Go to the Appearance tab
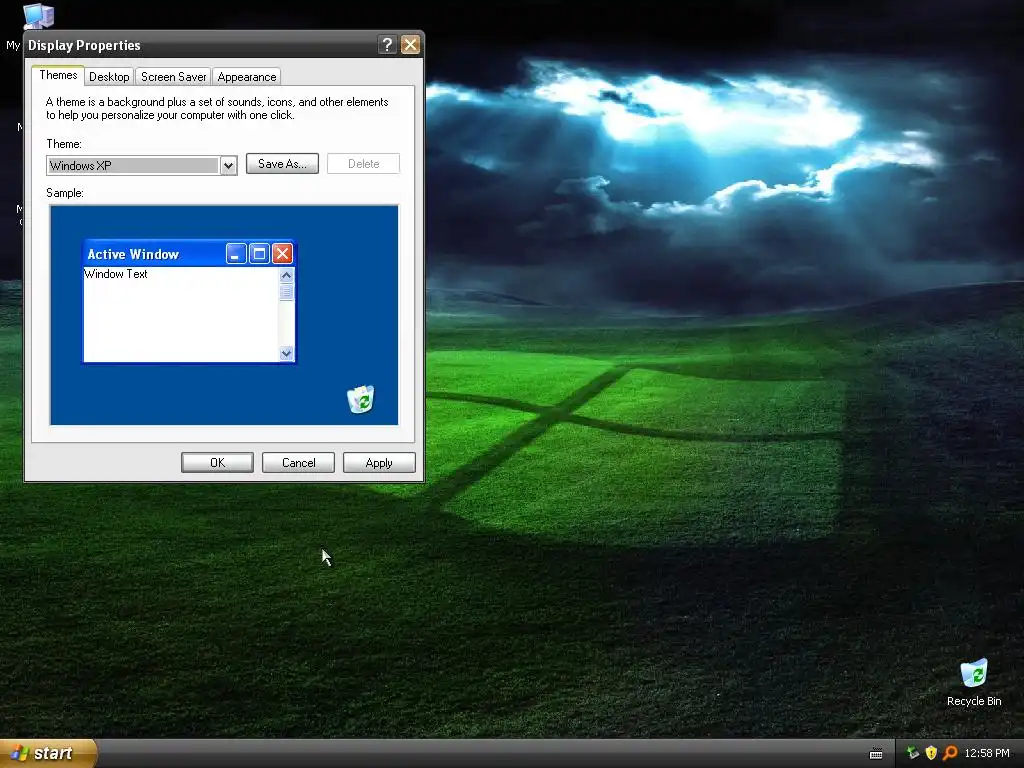Viewport: 1024px width, 768px height. (247, 77)
